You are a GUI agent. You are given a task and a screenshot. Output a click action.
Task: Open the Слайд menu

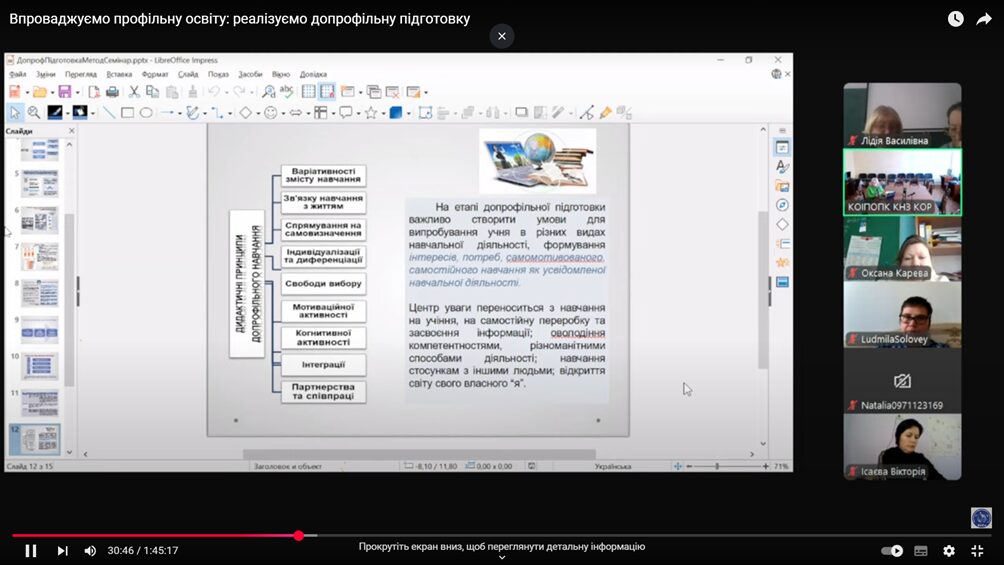188,74
